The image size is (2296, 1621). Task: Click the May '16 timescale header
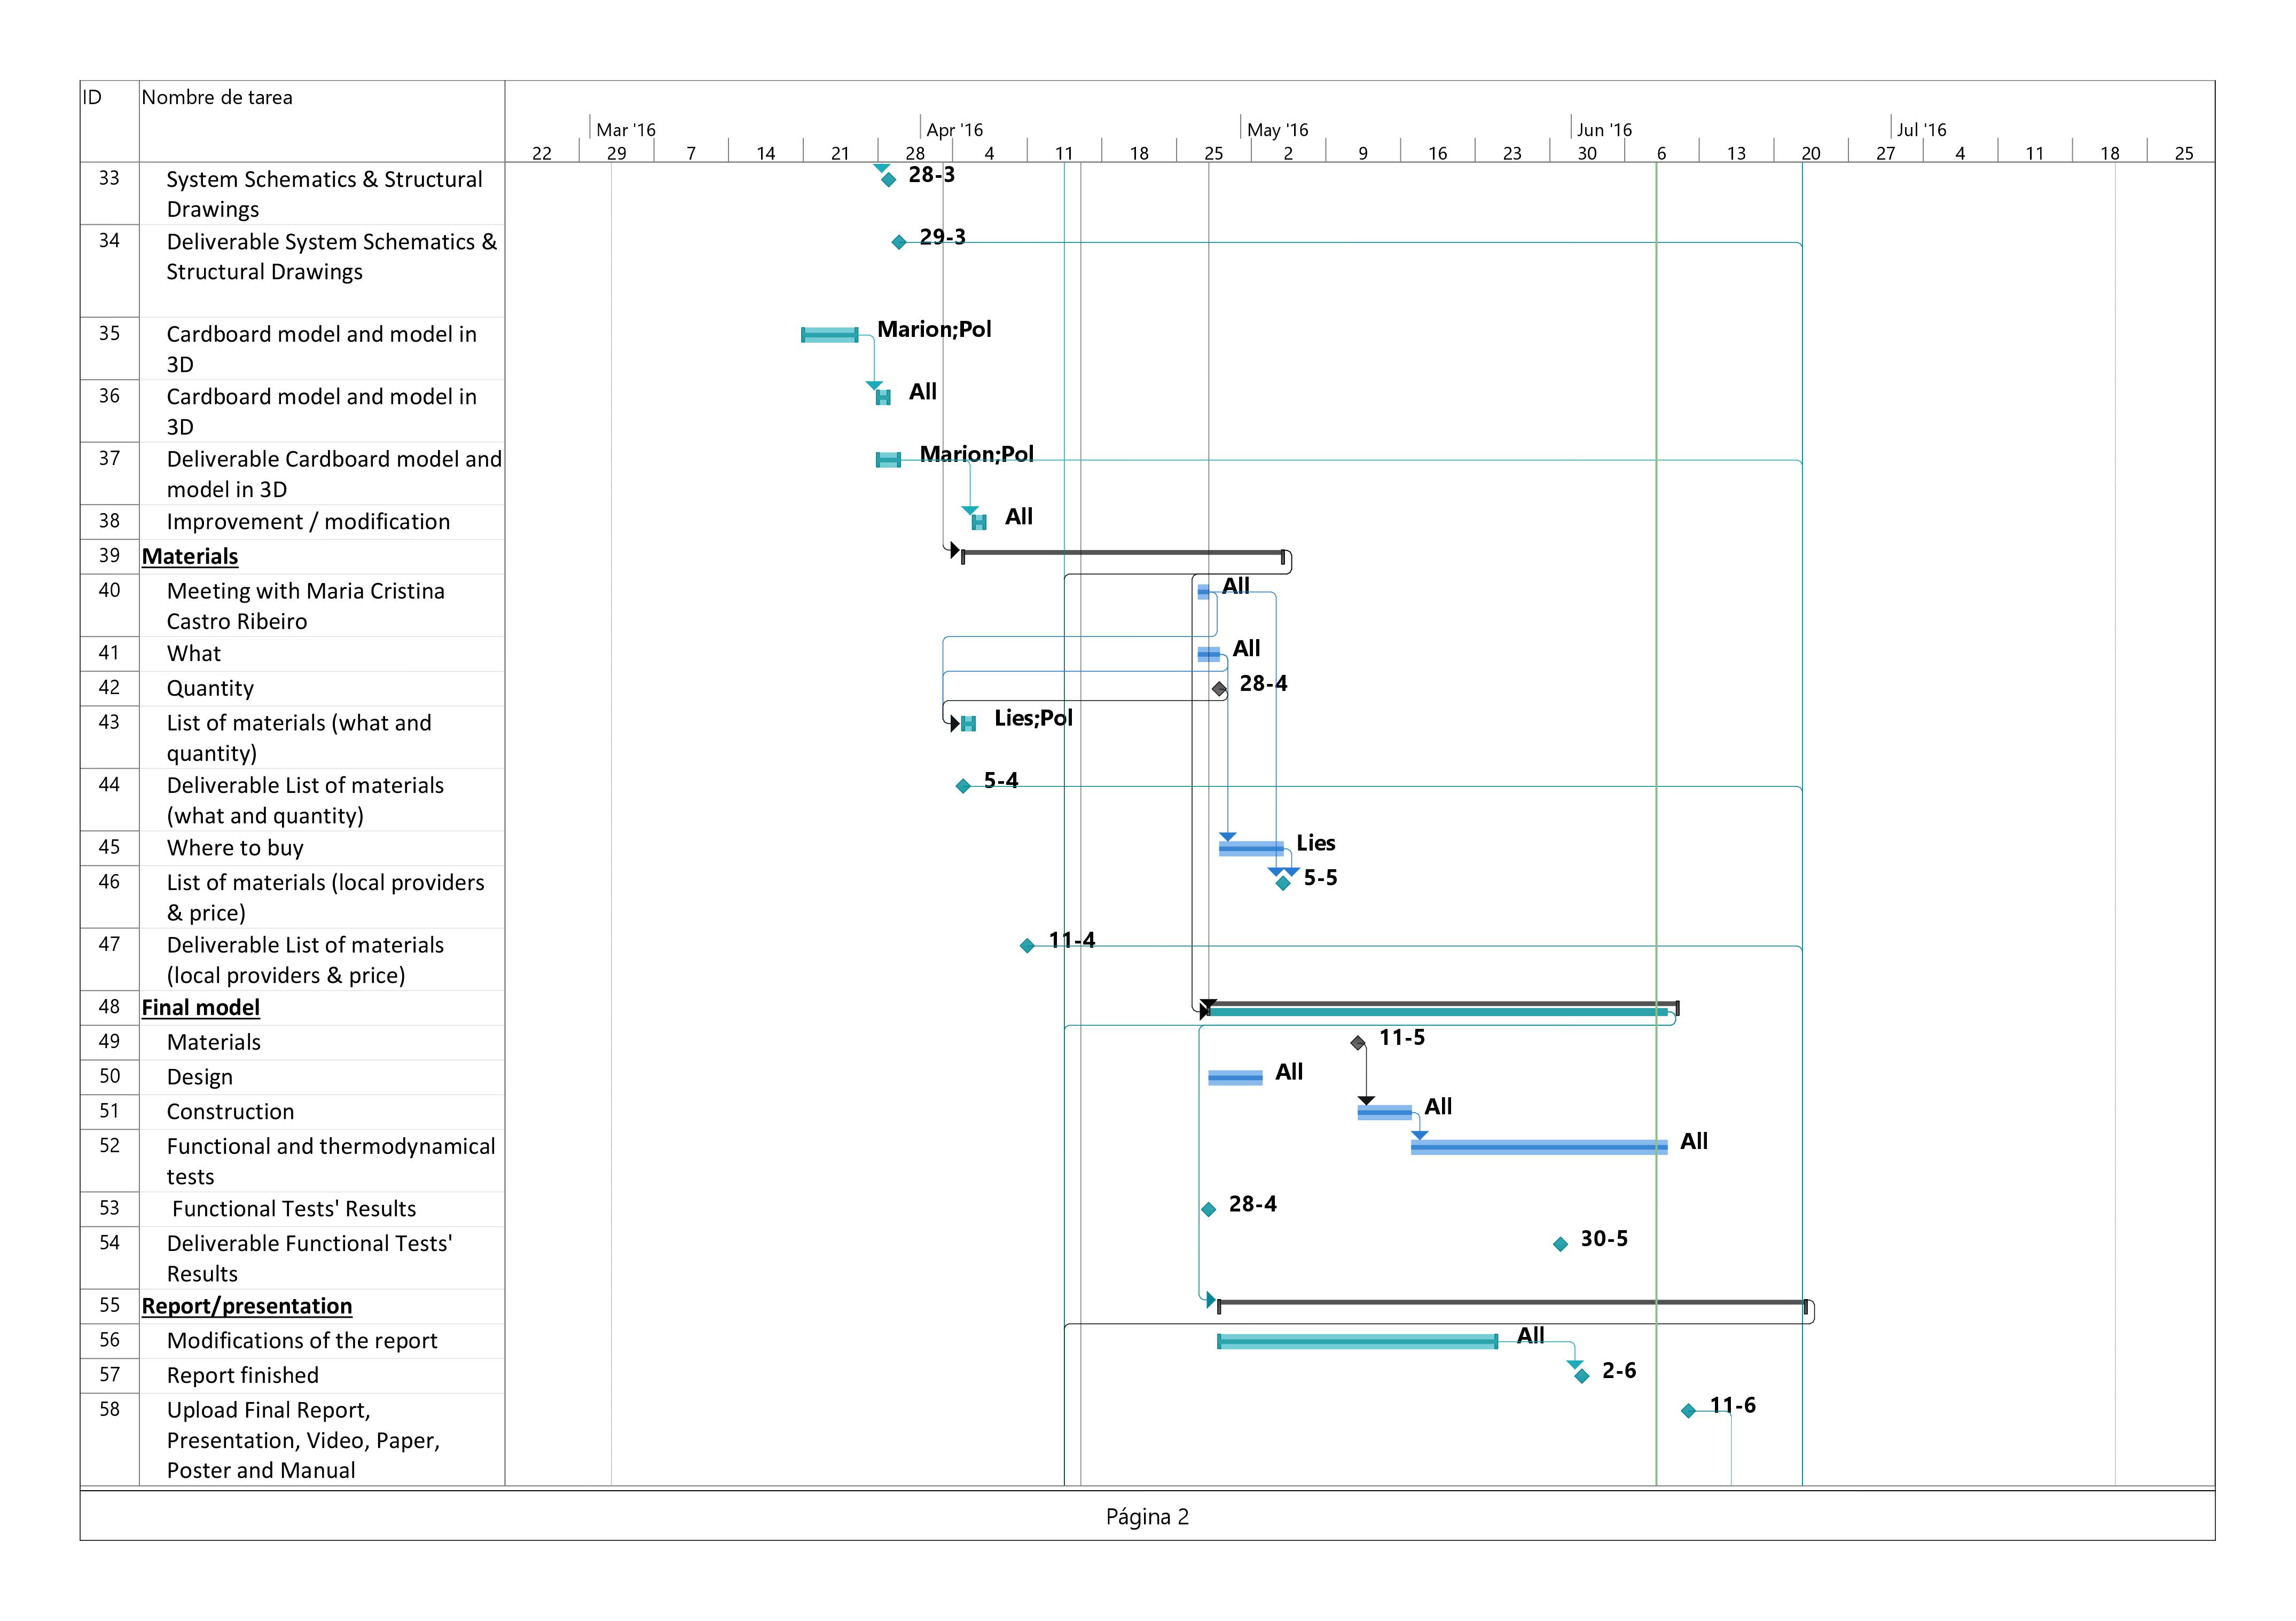point(1277,130)
